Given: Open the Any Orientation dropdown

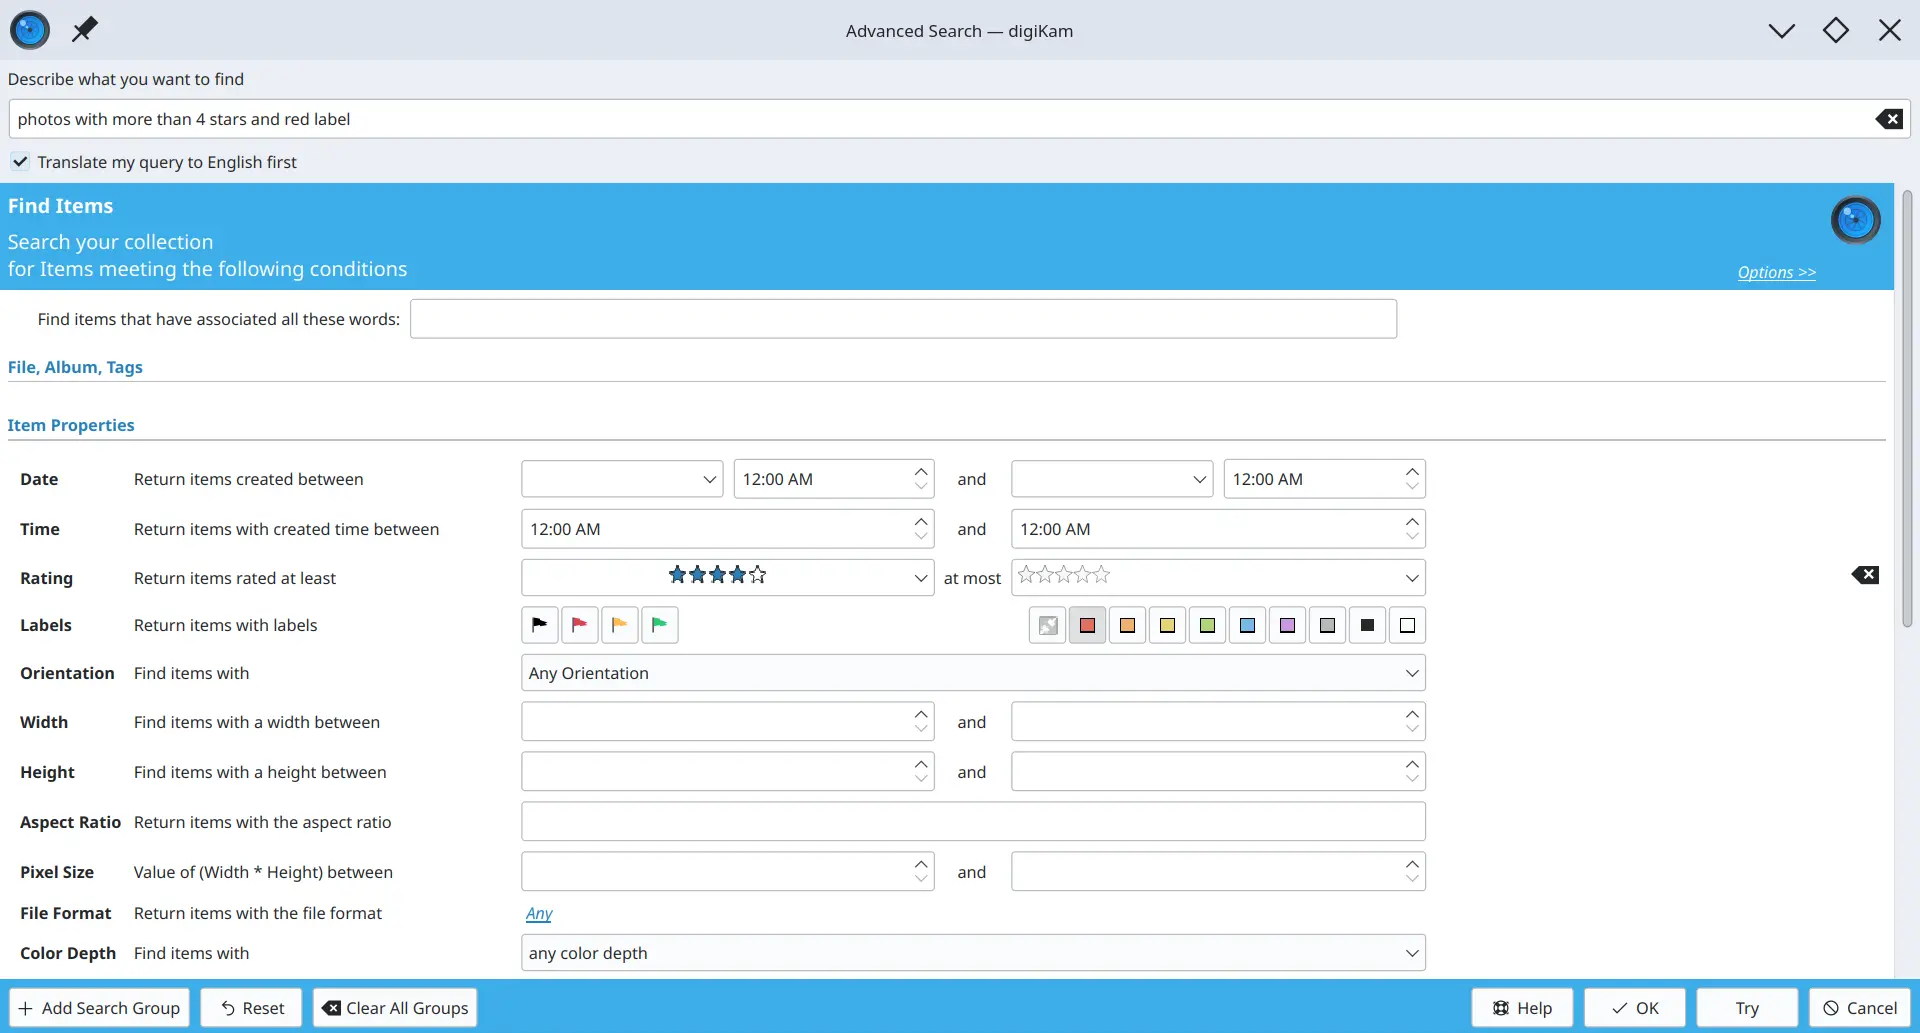Looking at the screenshot, I should [x=973, y=673].
